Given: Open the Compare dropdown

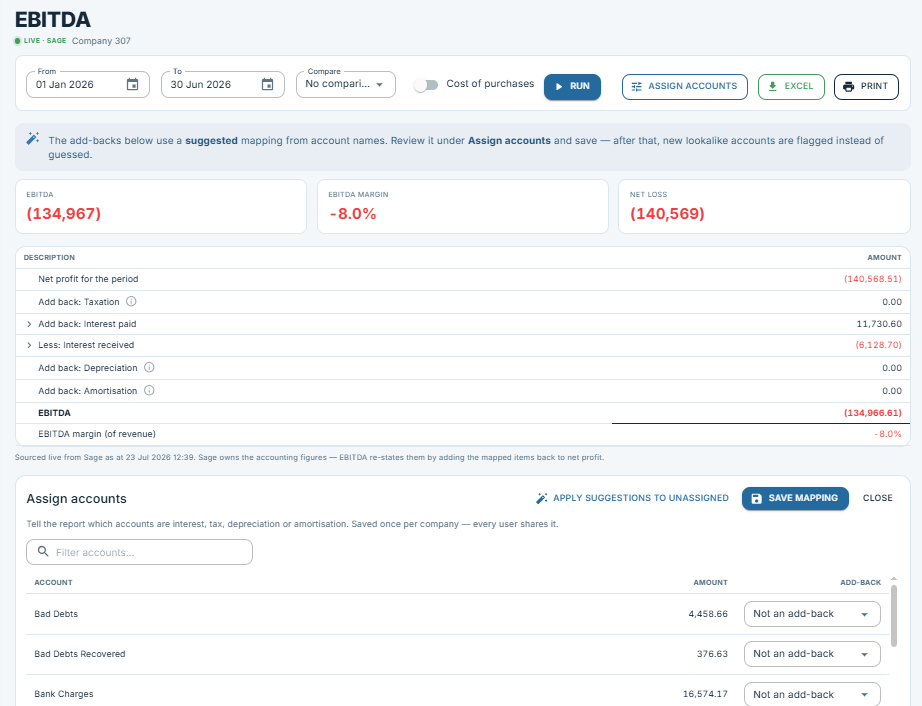Looking at the screenshot, I should coord(346,84).
